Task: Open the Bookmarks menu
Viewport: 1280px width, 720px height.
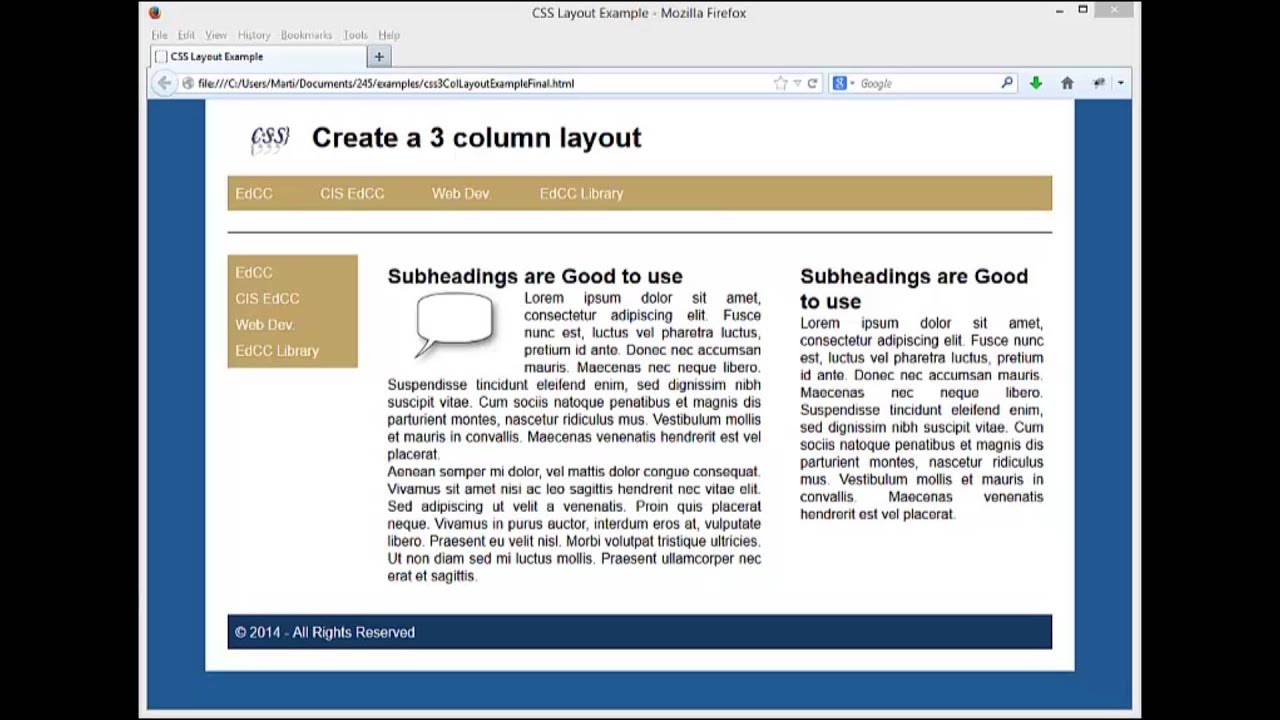Action: click(306, 35)
